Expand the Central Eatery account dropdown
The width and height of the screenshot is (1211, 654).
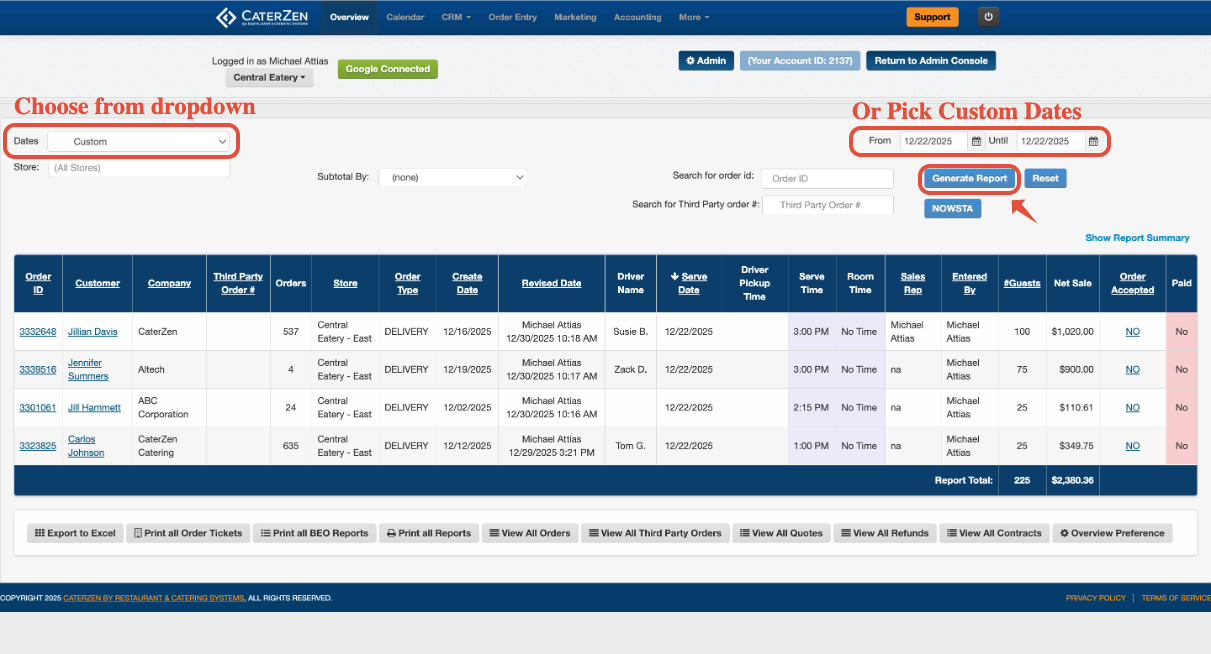tap(269, 77)
